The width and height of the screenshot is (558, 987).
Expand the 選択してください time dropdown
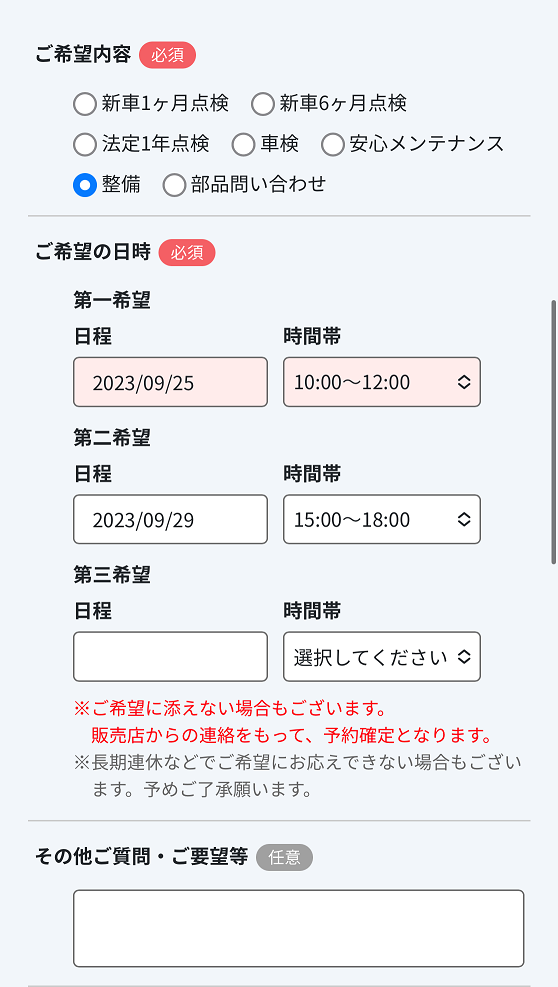coord(382,657)
